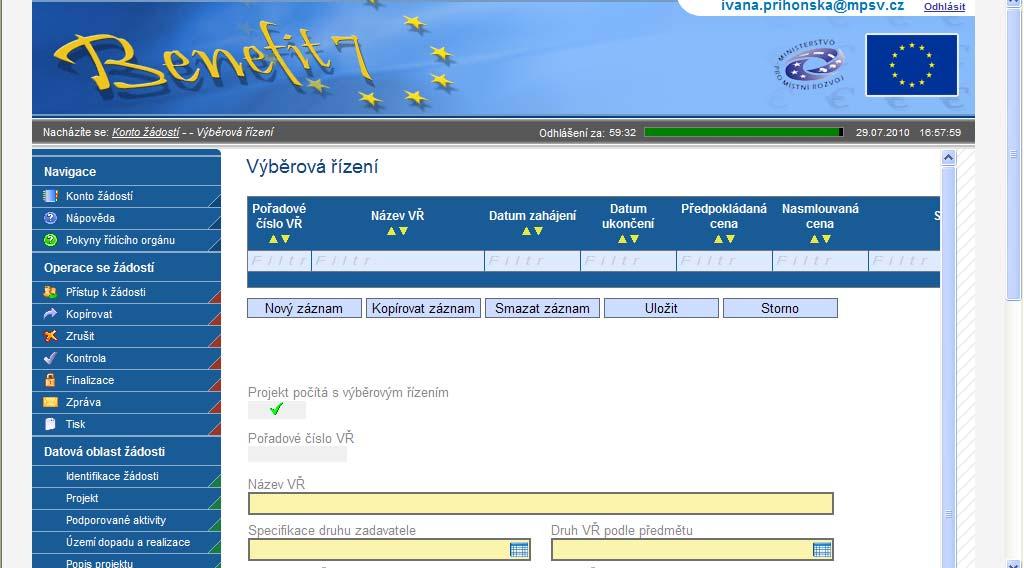The width and height of the screenshot is (1024, 568).
Task: Click the Smazat záznam button
Action: click(542, 308)
